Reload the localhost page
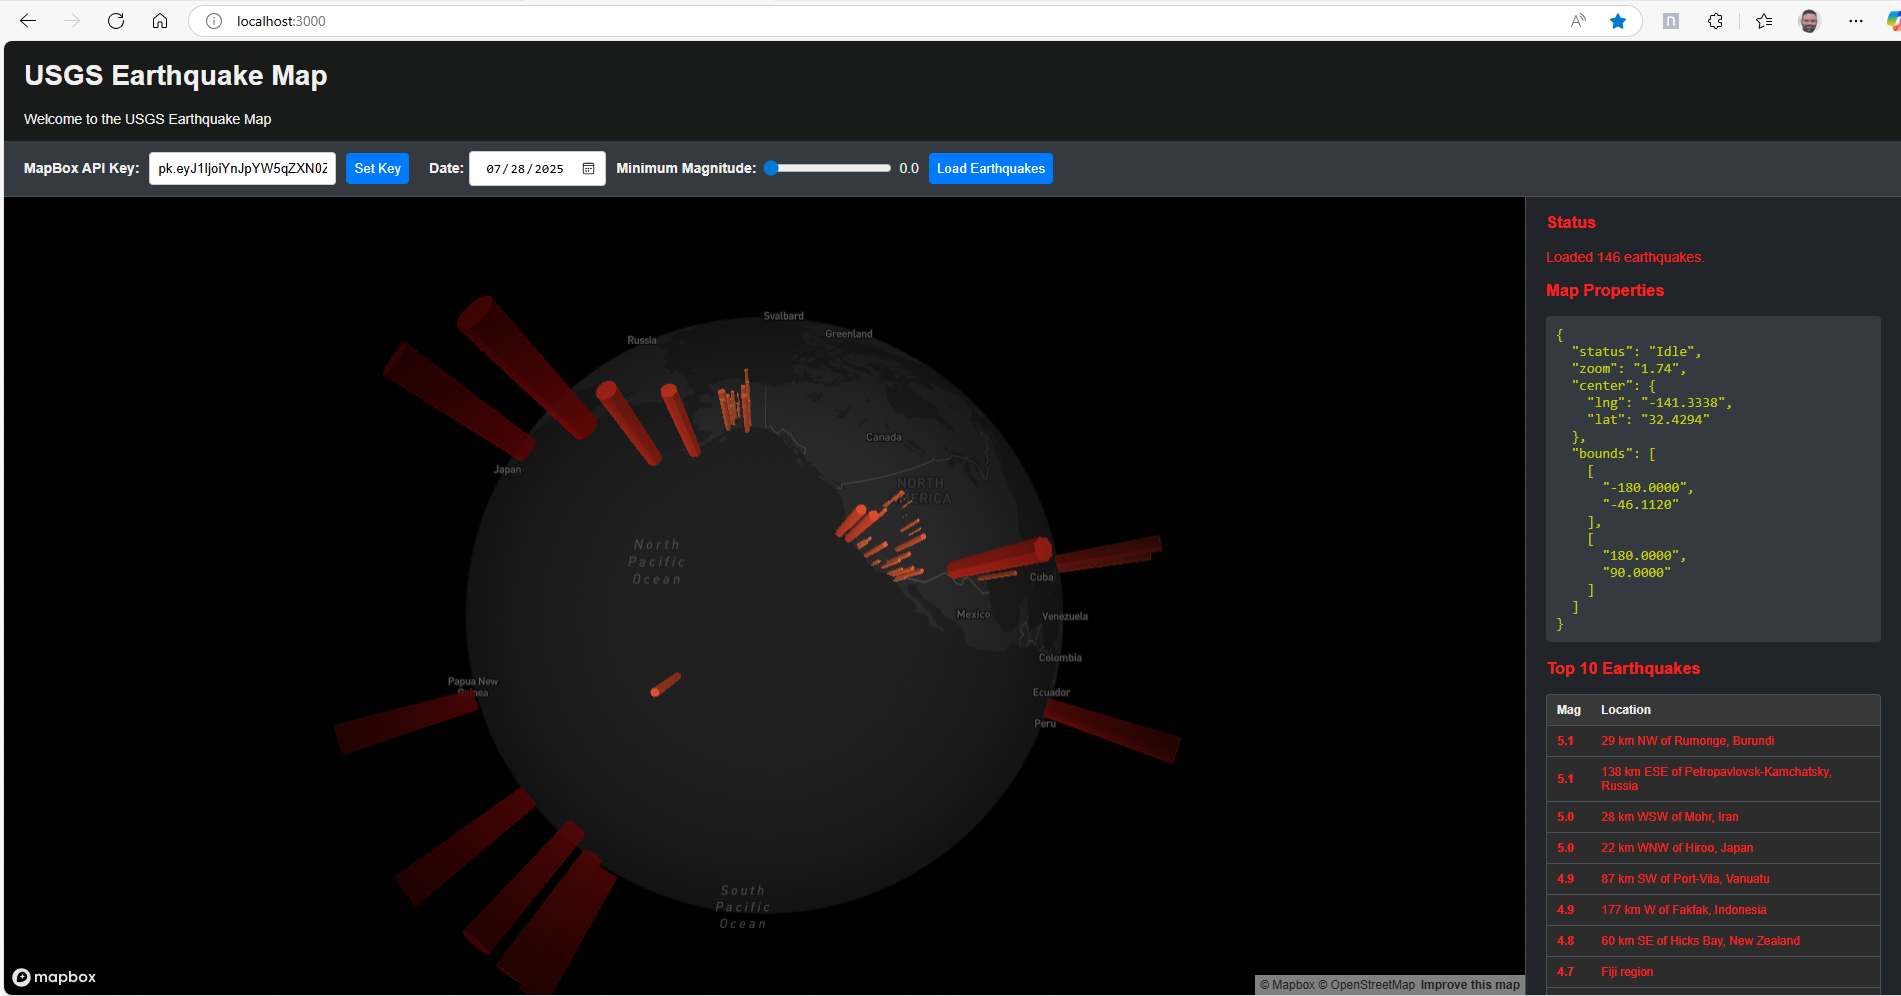 pyautogui.click(x=116, y=21)
